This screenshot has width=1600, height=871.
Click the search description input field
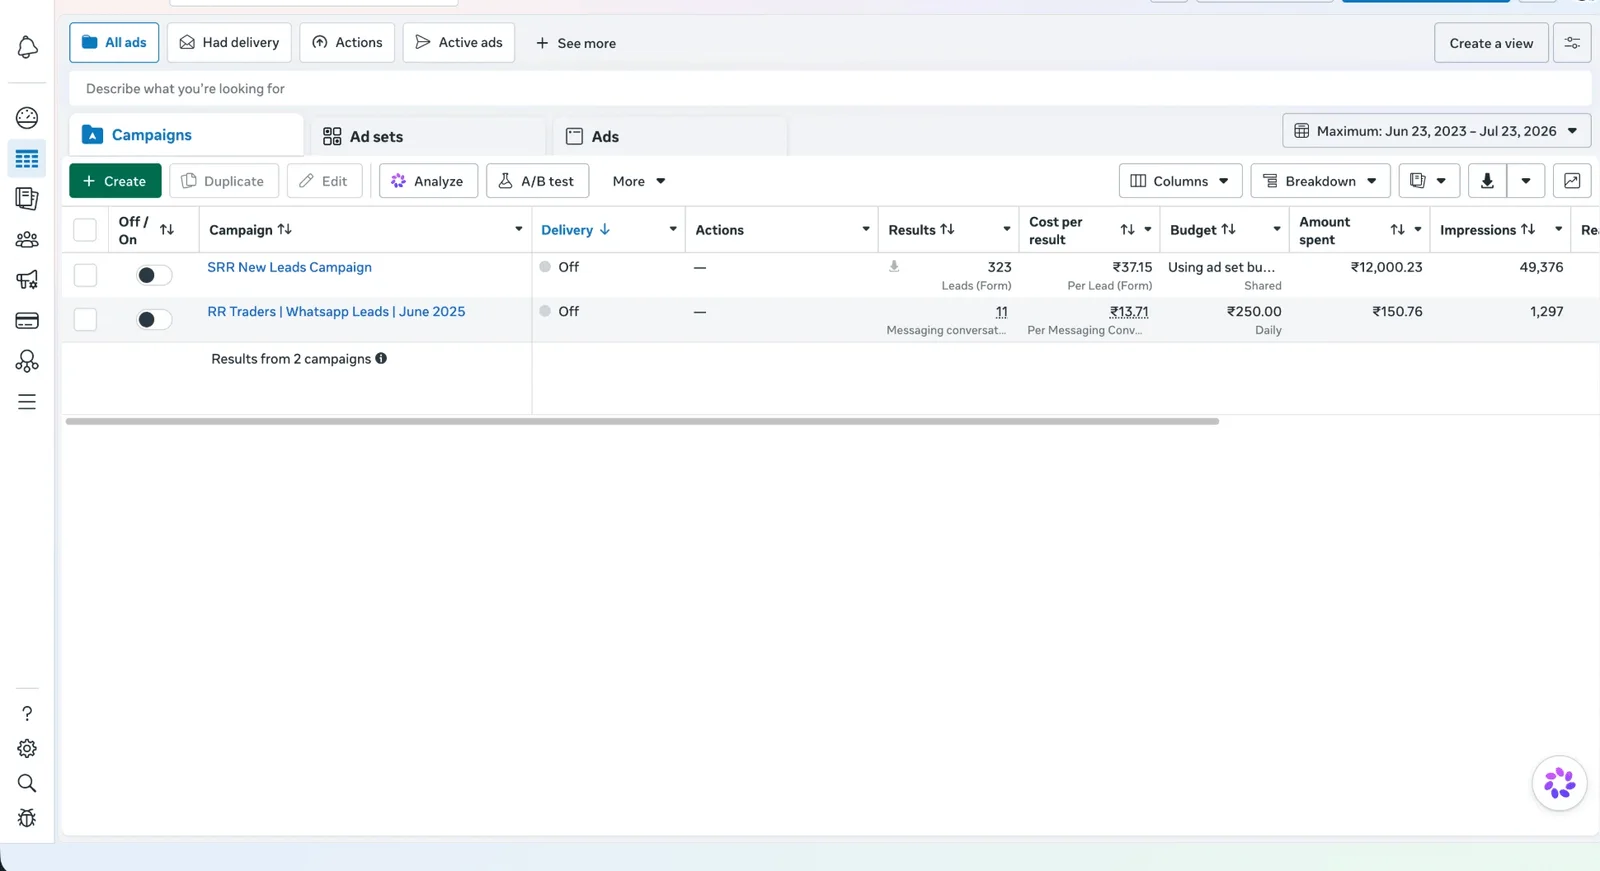(x=830, y=88)
